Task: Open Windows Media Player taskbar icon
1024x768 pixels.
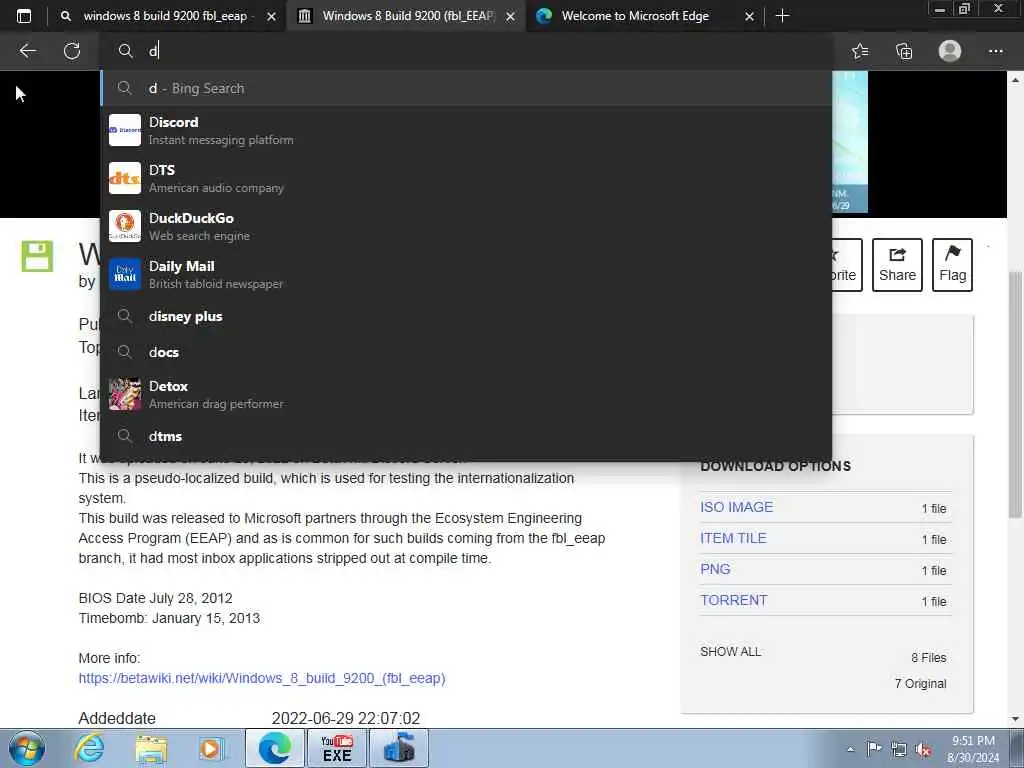Action: pos(211,748)
